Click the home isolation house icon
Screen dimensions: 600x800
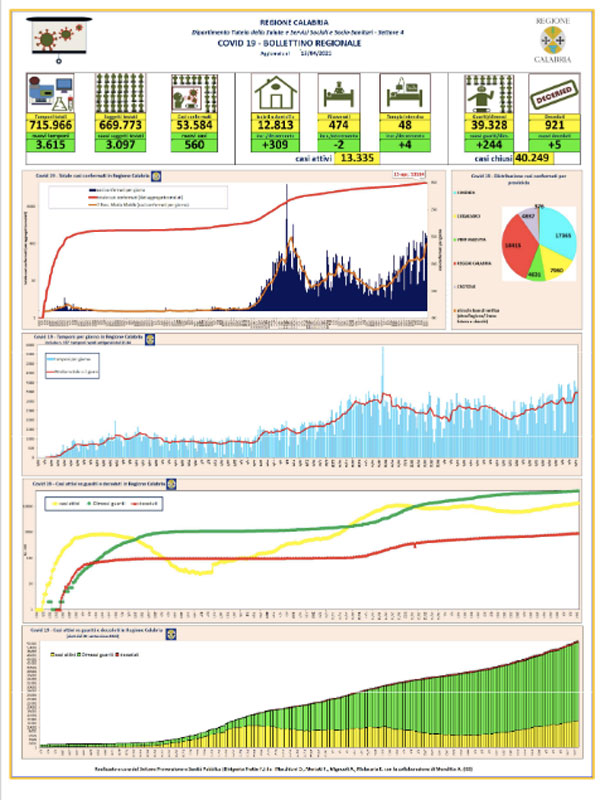(276, 93)
